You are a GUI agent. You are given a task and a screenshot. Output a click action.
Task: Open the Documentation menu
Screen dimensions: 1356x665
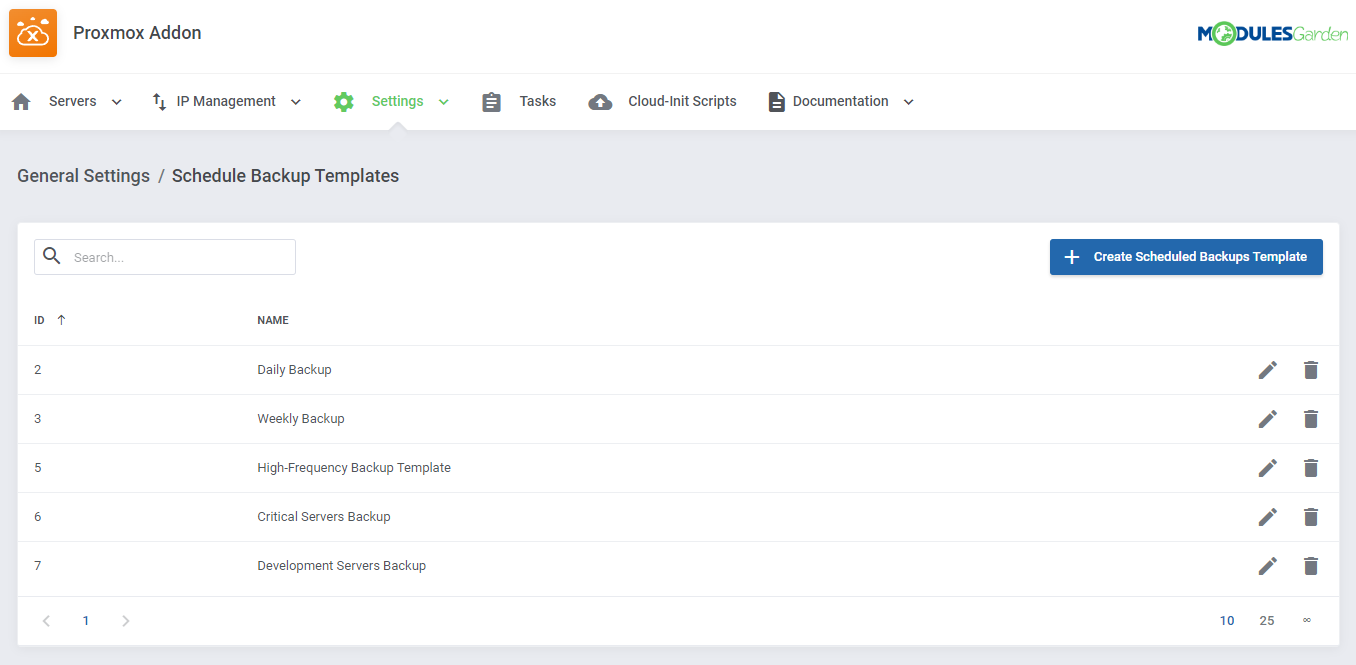click(x=841, y=102)
